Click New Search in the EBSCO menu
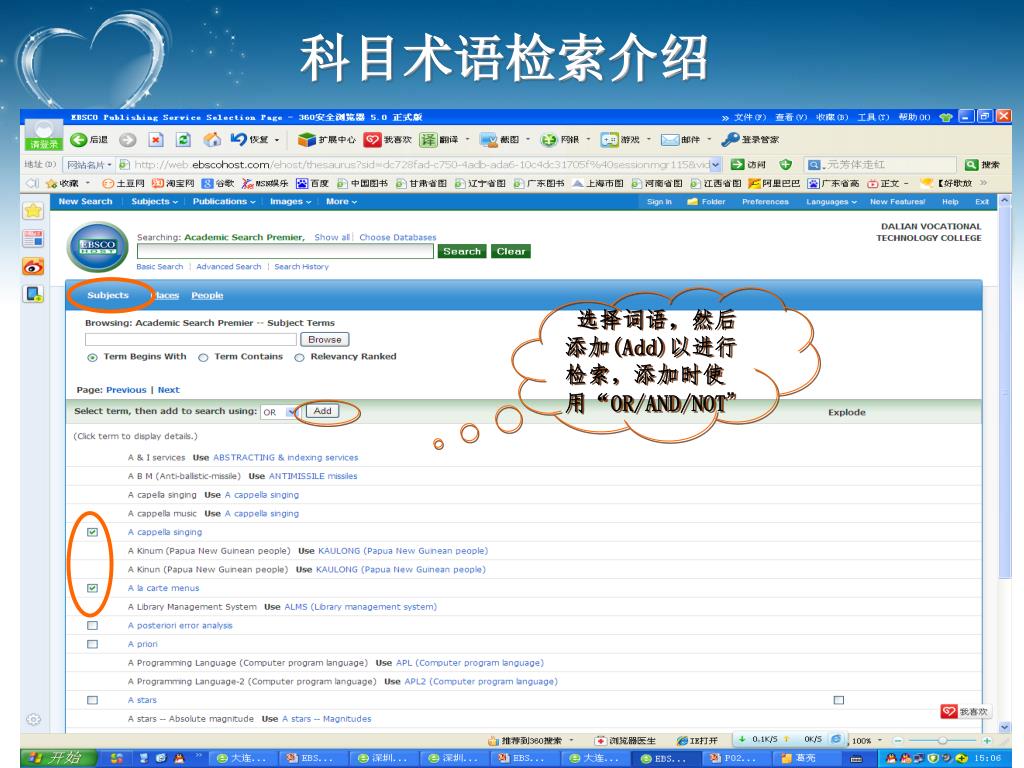The width and height of the screenshot is (1024, 768). click(x=86, y=202)
